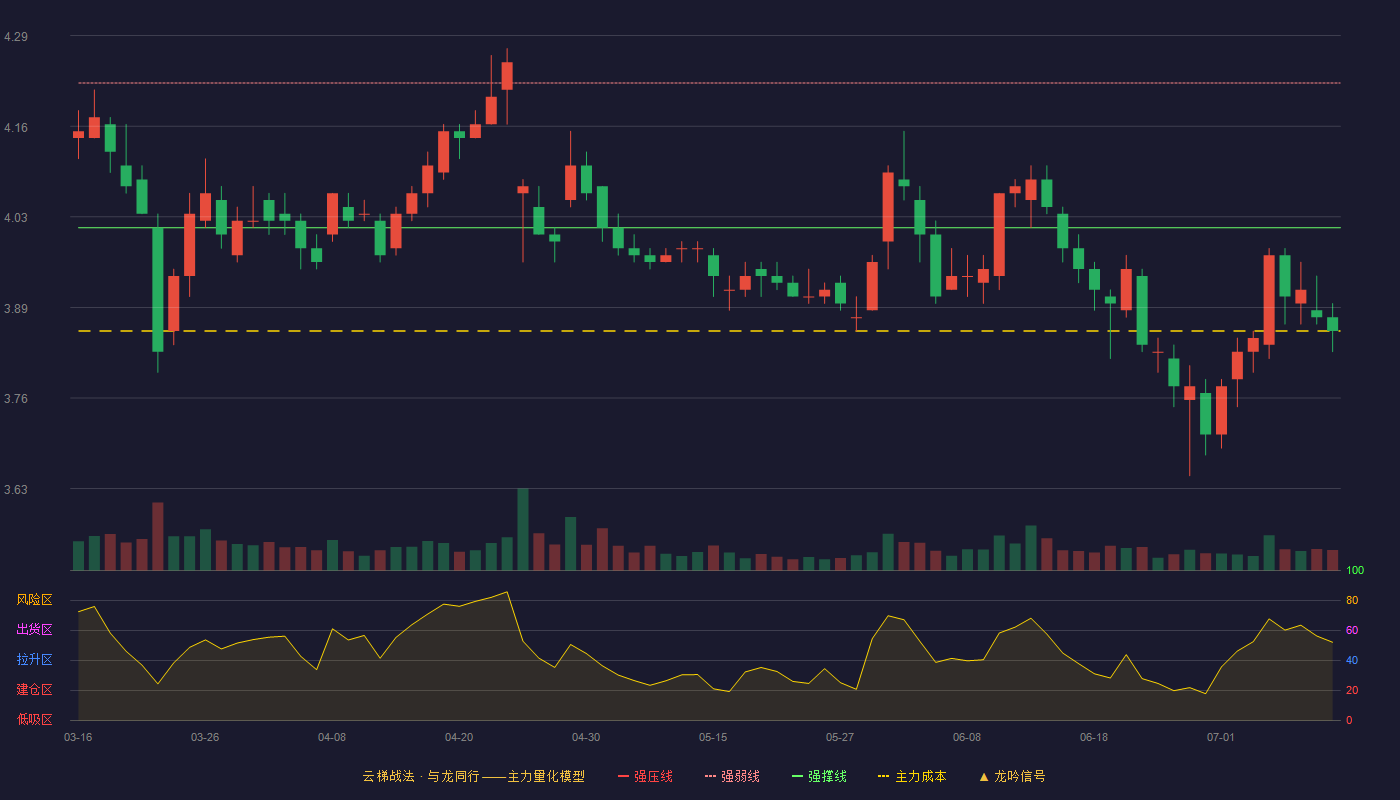This screenshot has height=800, width=1400.
Task: Click the 05-15 date label
Action: pyautogui.click(x=713, y=737)
